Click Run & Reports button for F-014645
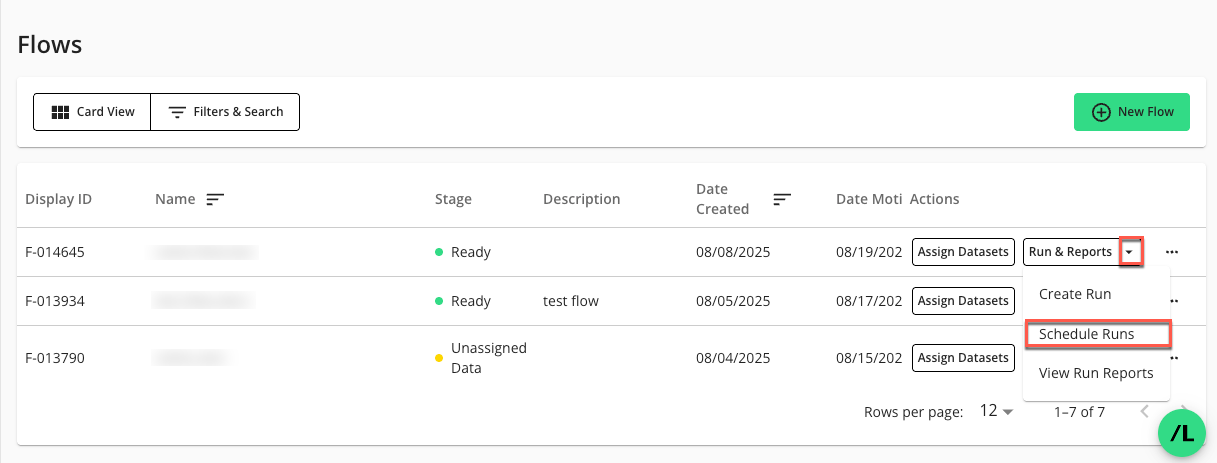Screen dimensions: 1217x463 [x=1070, y=252]
